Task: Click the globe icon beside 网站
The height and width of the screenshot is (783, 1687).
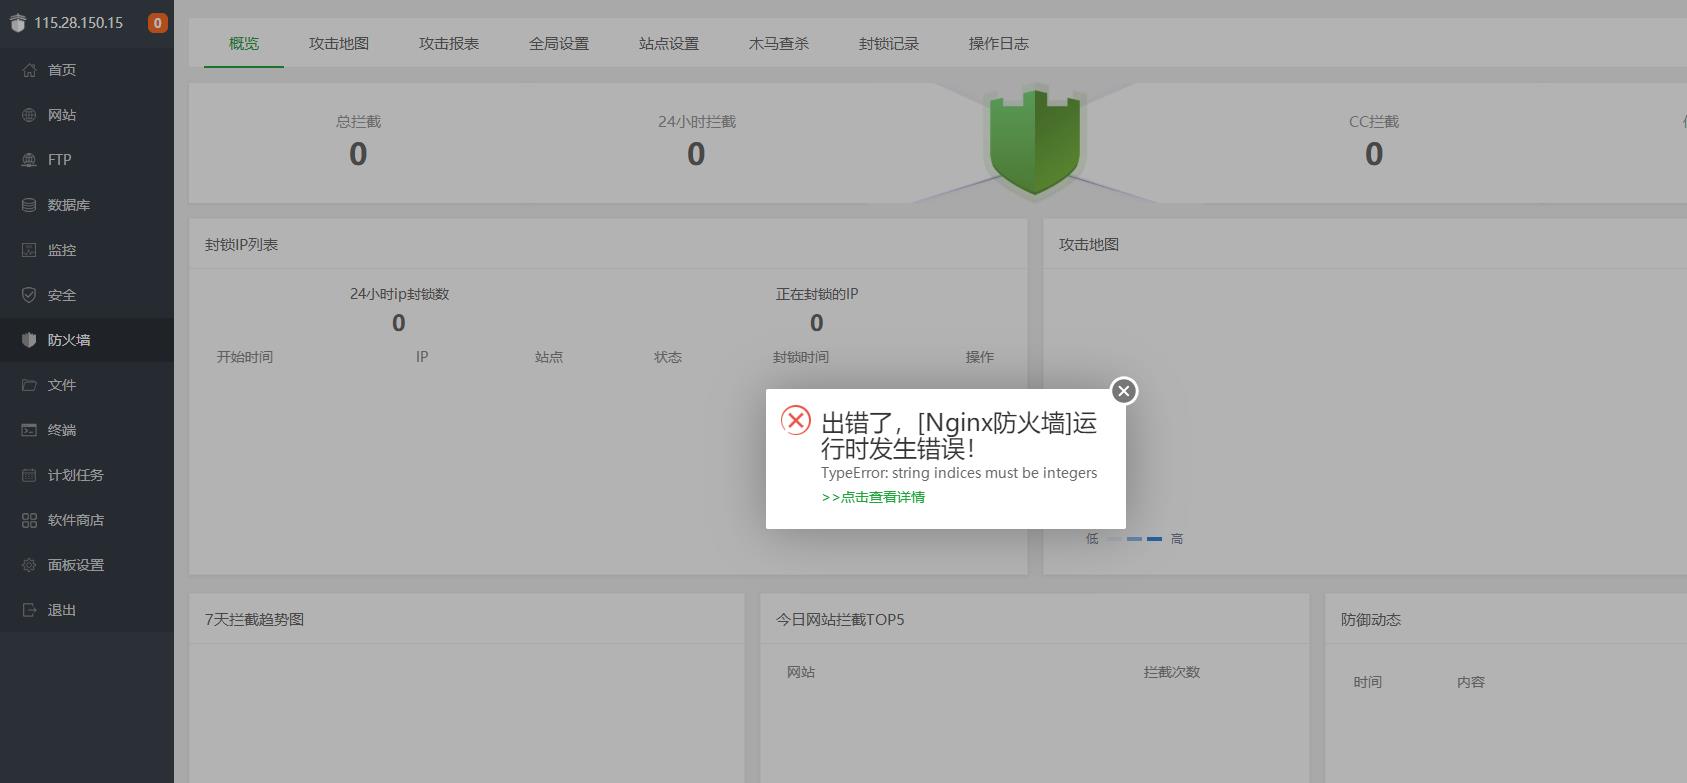Action: click(x=29, y=115)
